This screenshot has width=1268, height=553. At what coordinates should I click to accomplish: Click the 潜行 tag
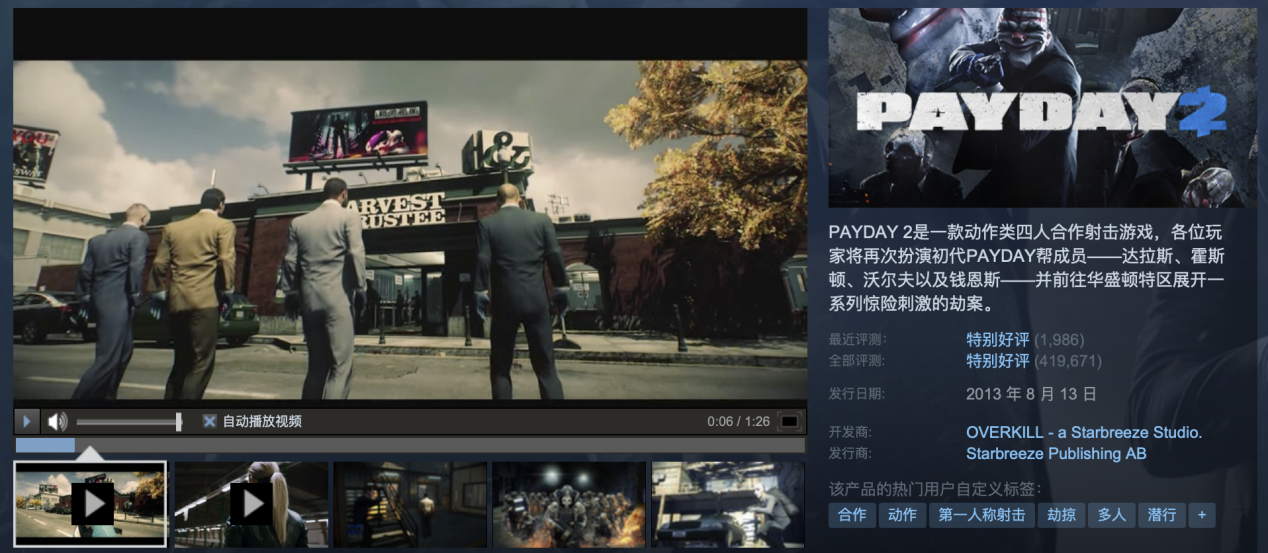1161,515
